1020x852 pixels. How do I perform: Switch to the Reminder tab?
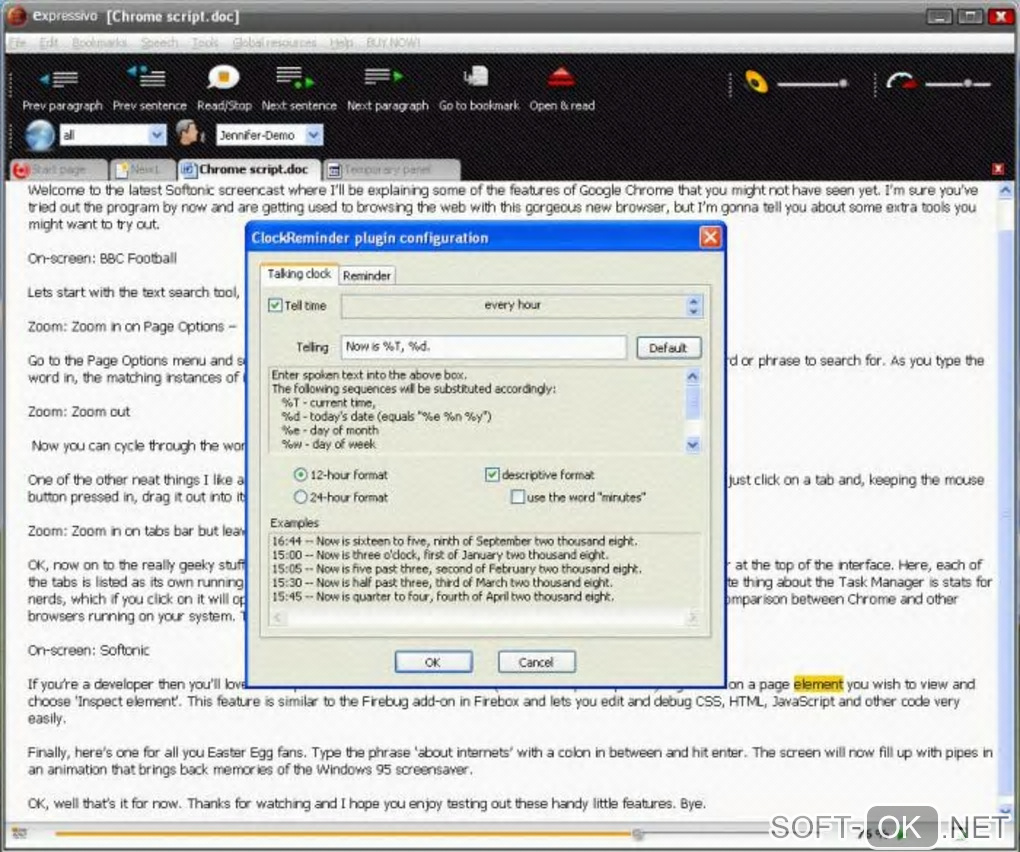[x=367, y=276]
